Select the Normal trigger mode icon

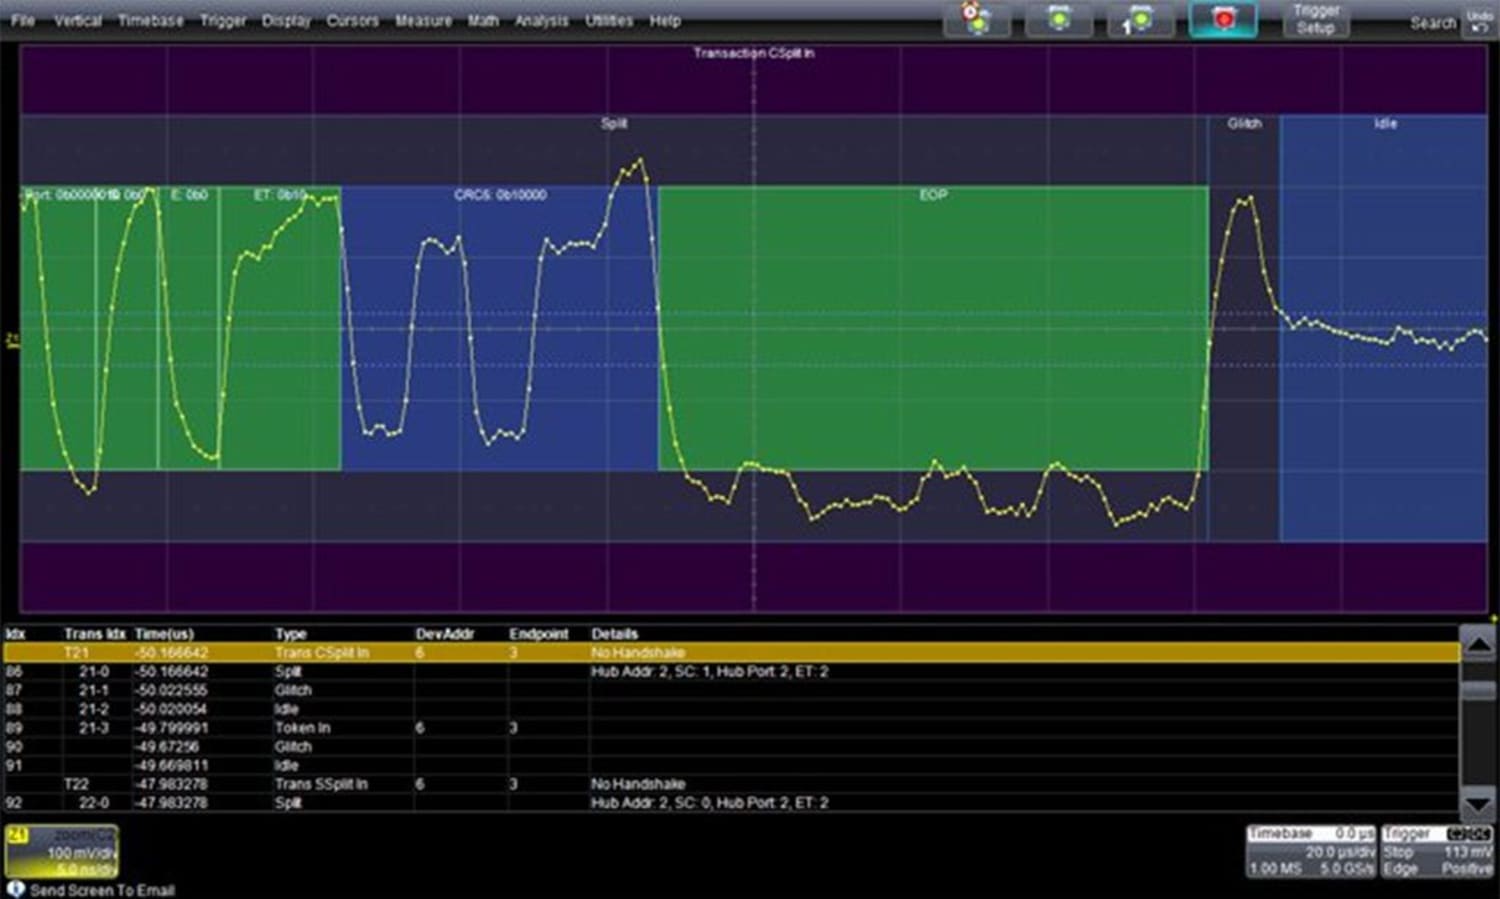point(1058,18)
